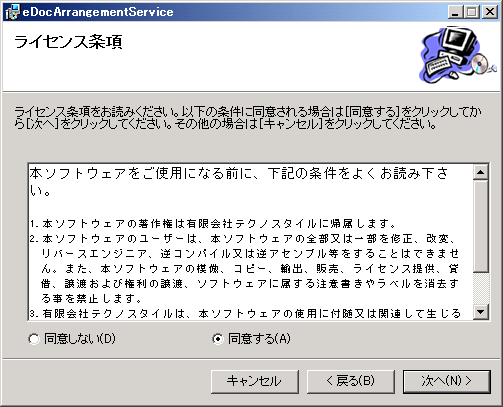The image size is (503, 407).
Task: Click inside the license agreement text box
Action: click(251, 242)
